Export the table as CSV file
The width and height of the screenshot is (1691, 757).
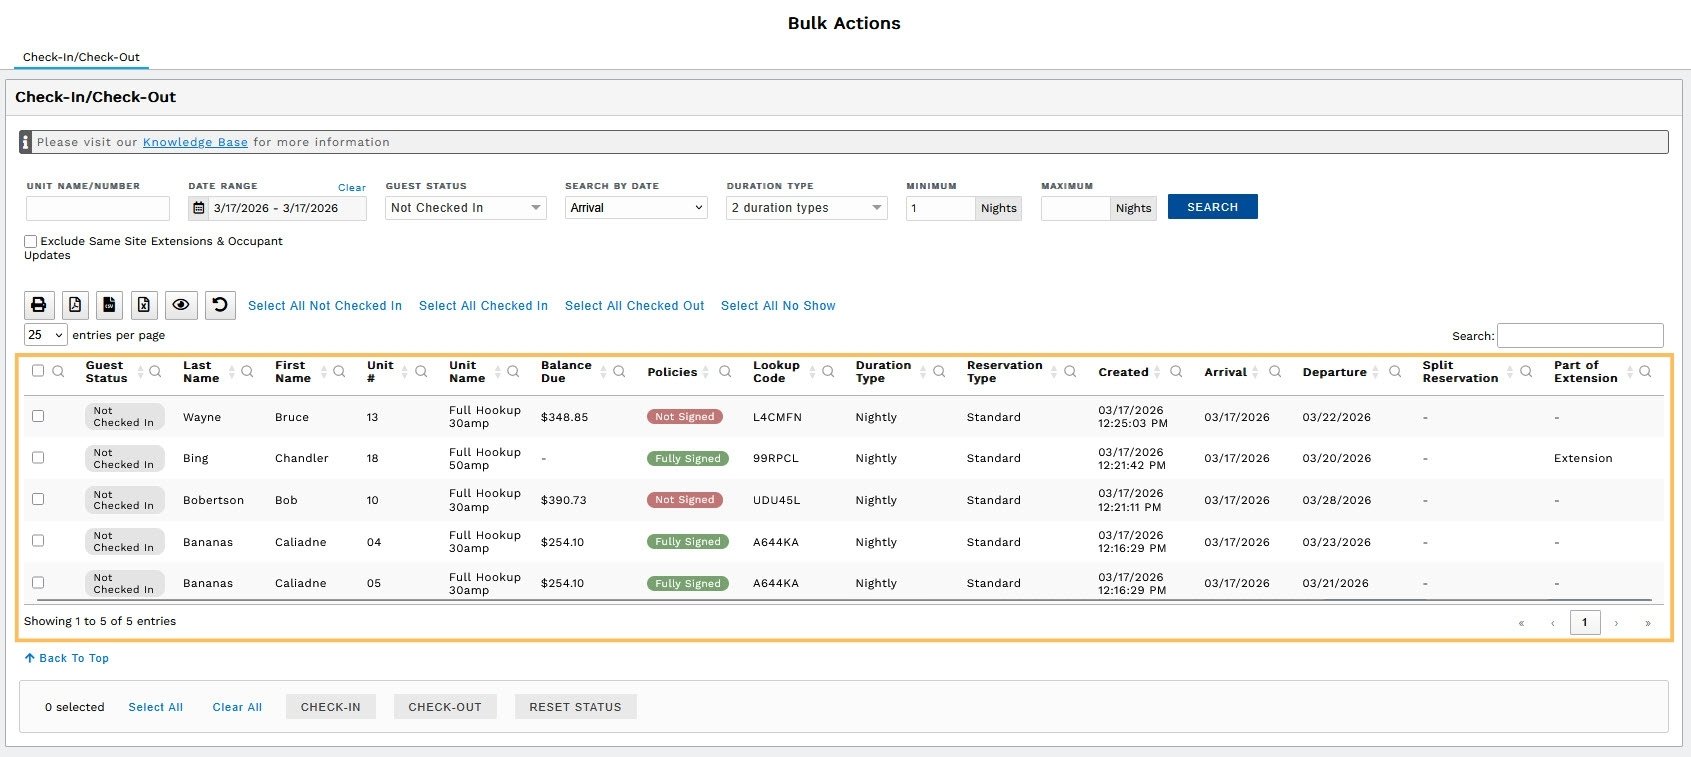pos(109,305)
